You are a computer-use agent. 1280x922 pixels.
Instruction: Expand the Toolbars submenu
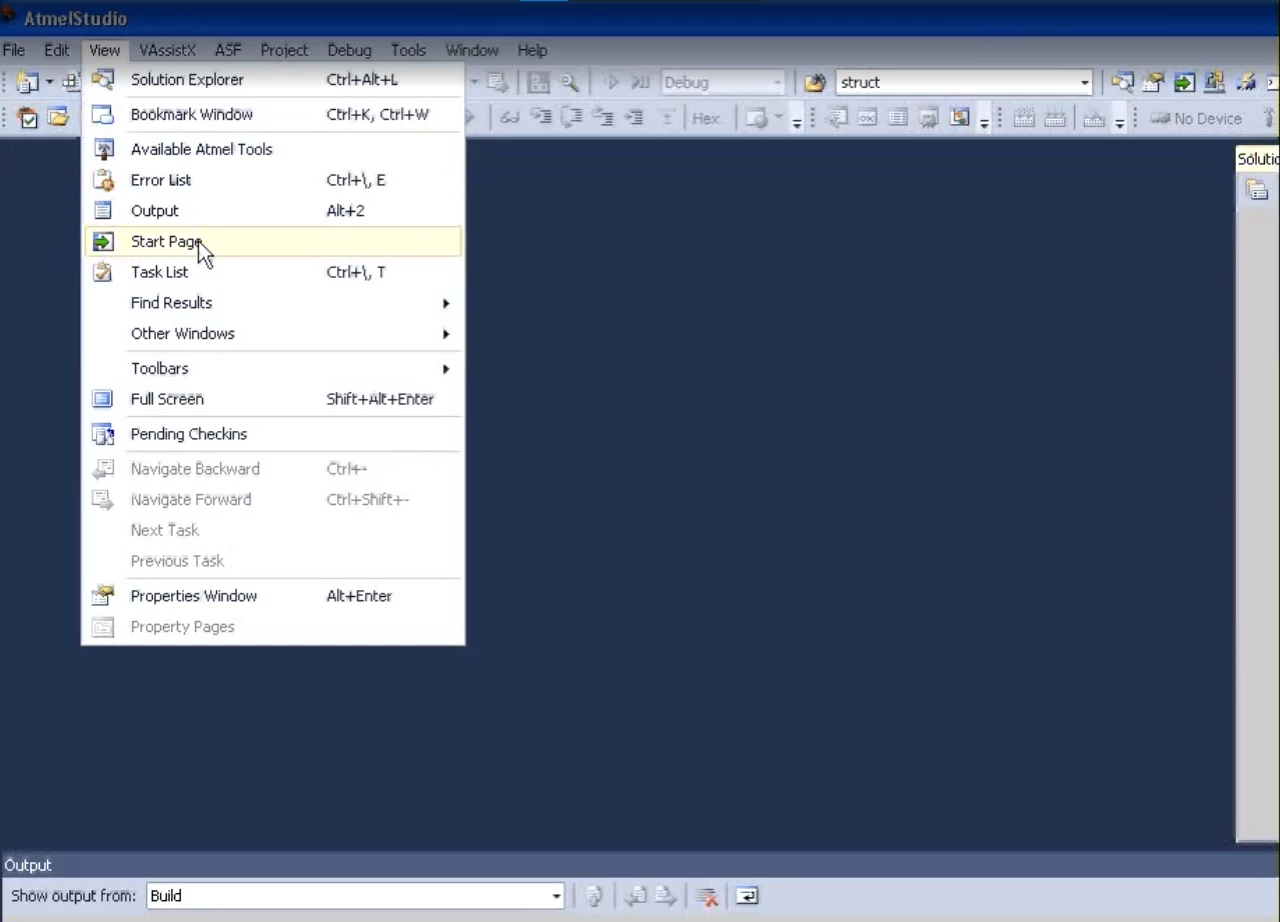[272, 369]
